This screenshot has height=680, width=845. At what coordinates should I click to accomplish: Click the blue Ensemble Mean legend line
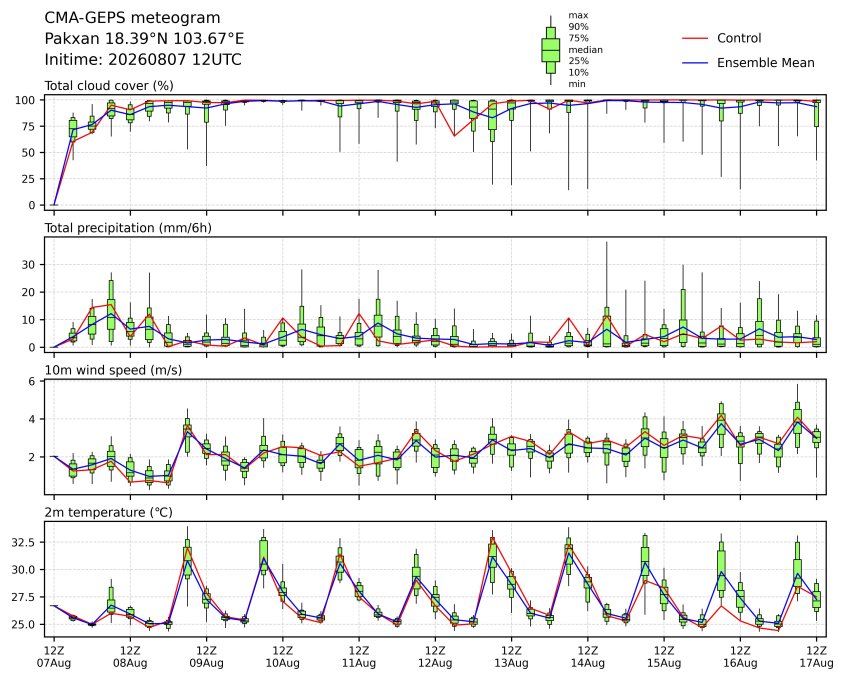(695, 63)
